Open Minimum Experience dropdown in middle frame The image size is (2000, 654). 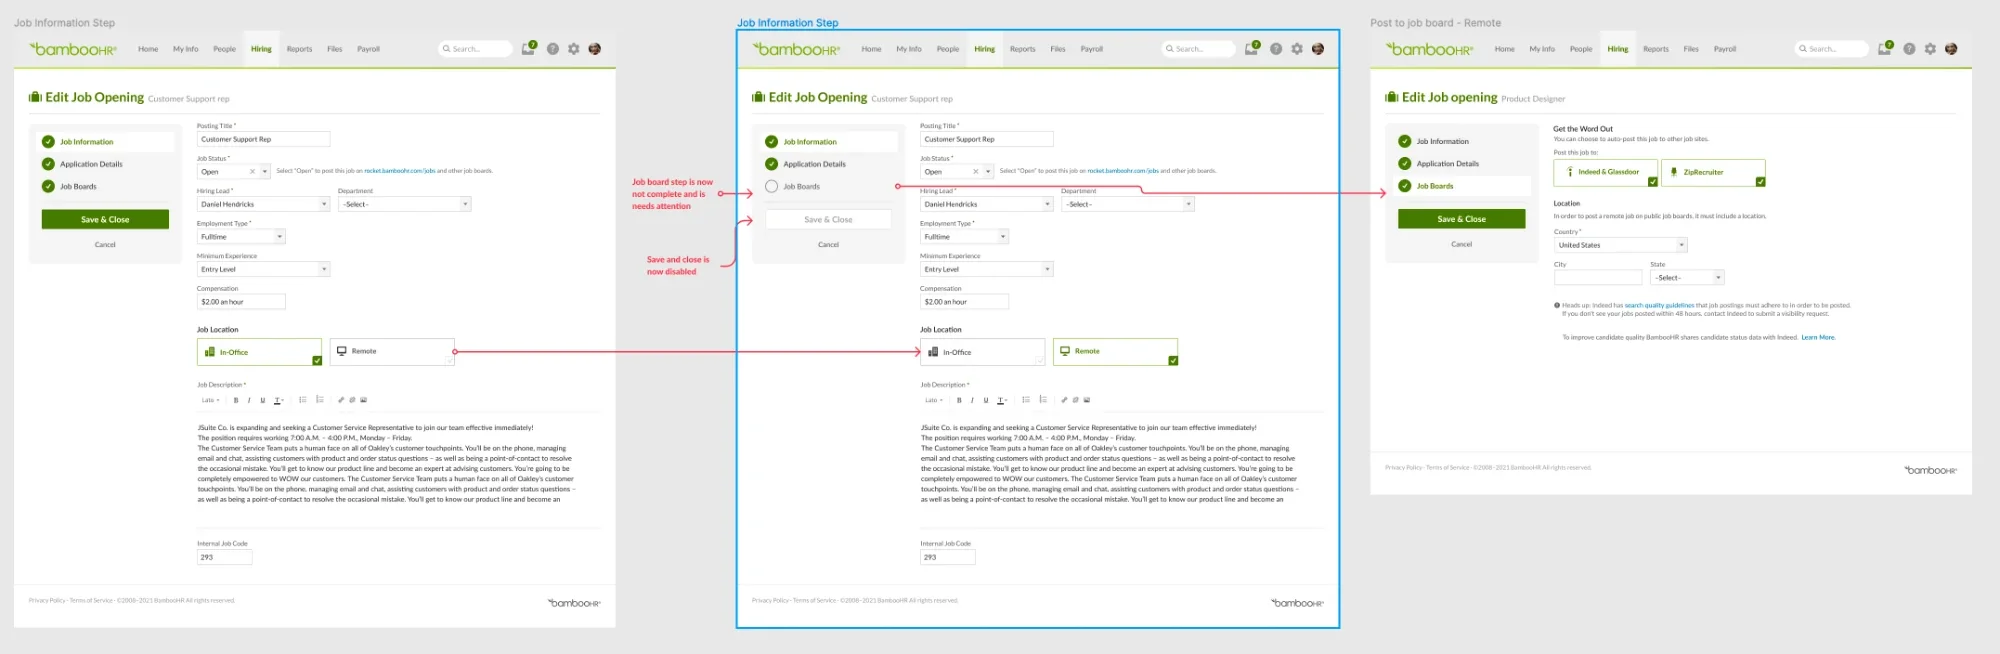tap(987, 269)
